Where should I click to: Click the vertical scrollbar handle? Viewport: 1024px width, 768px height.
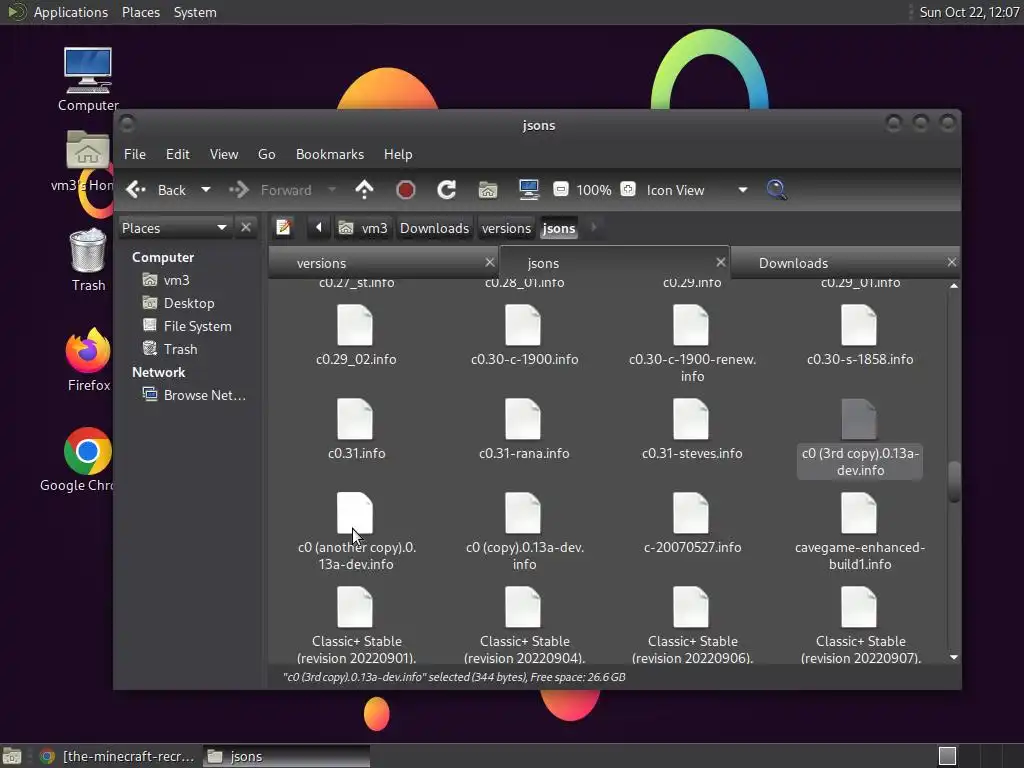coord(954,481)
